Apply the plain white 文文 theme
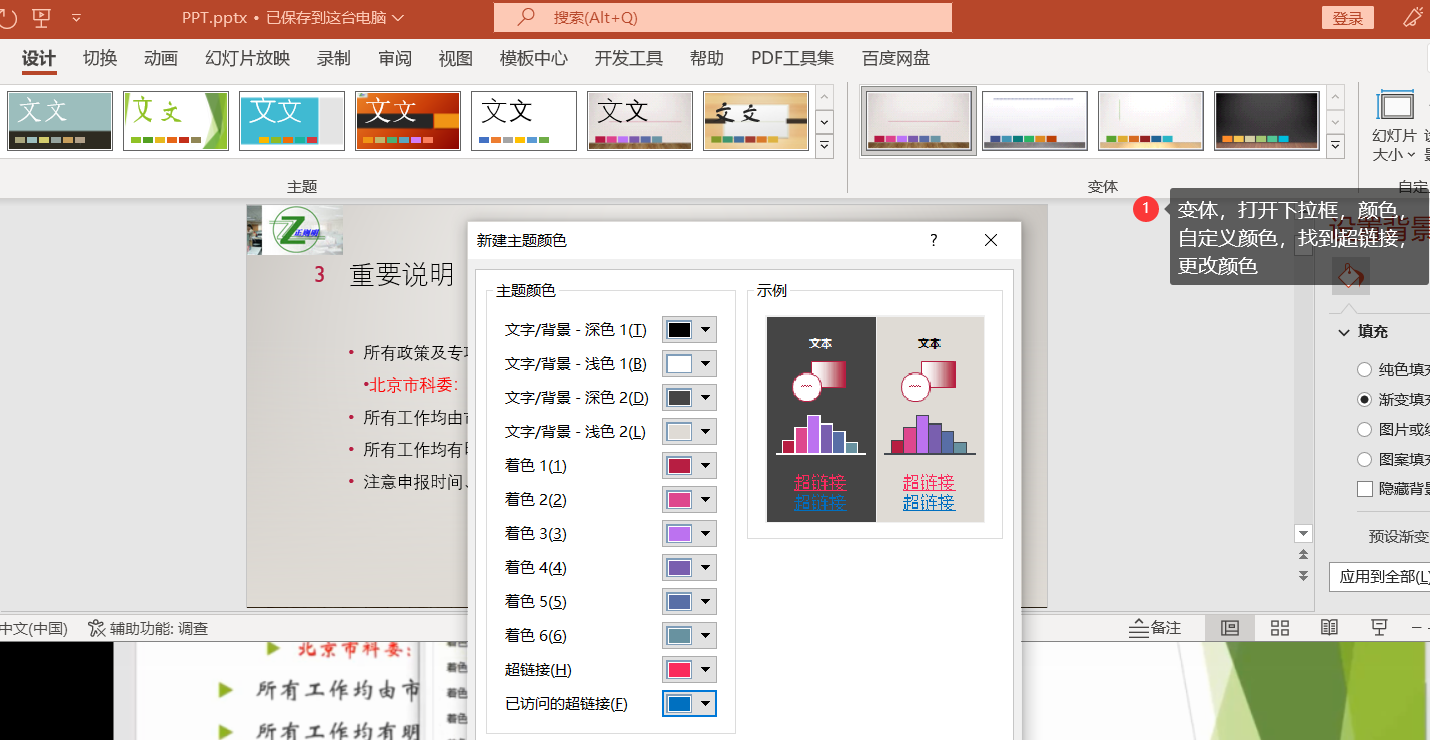The image size is (1430, 740). coord(524,121)
